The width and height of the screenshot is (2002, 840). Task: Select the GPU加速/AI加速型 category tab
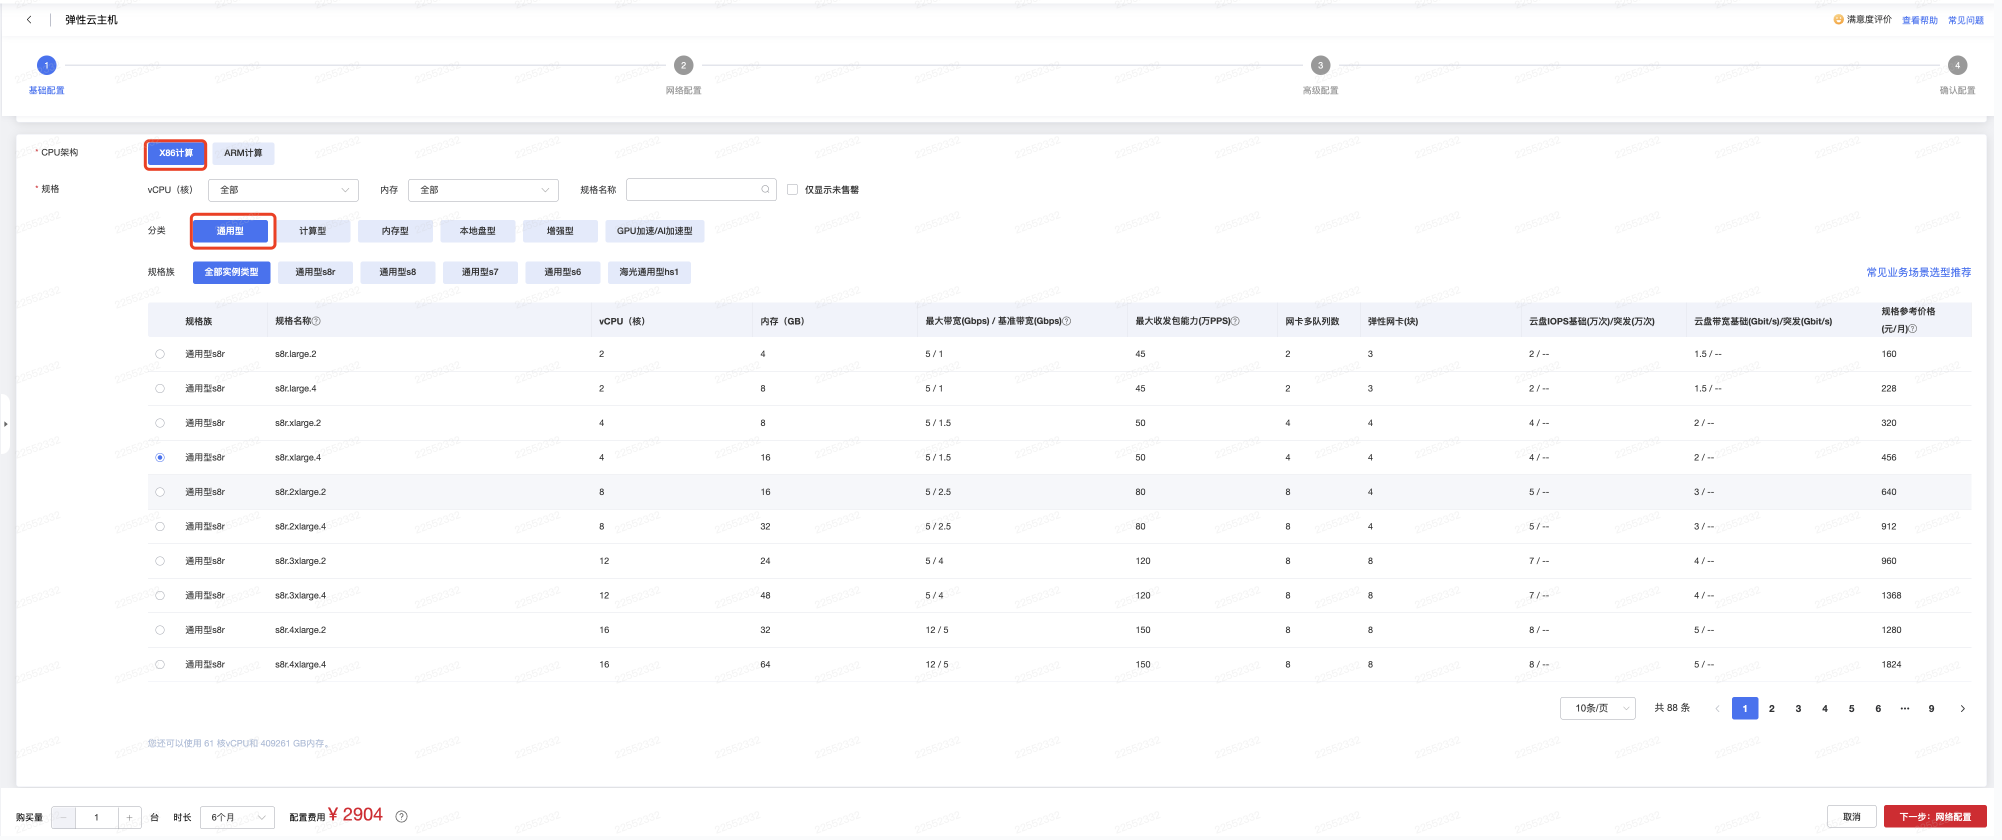tap(654, 231)
